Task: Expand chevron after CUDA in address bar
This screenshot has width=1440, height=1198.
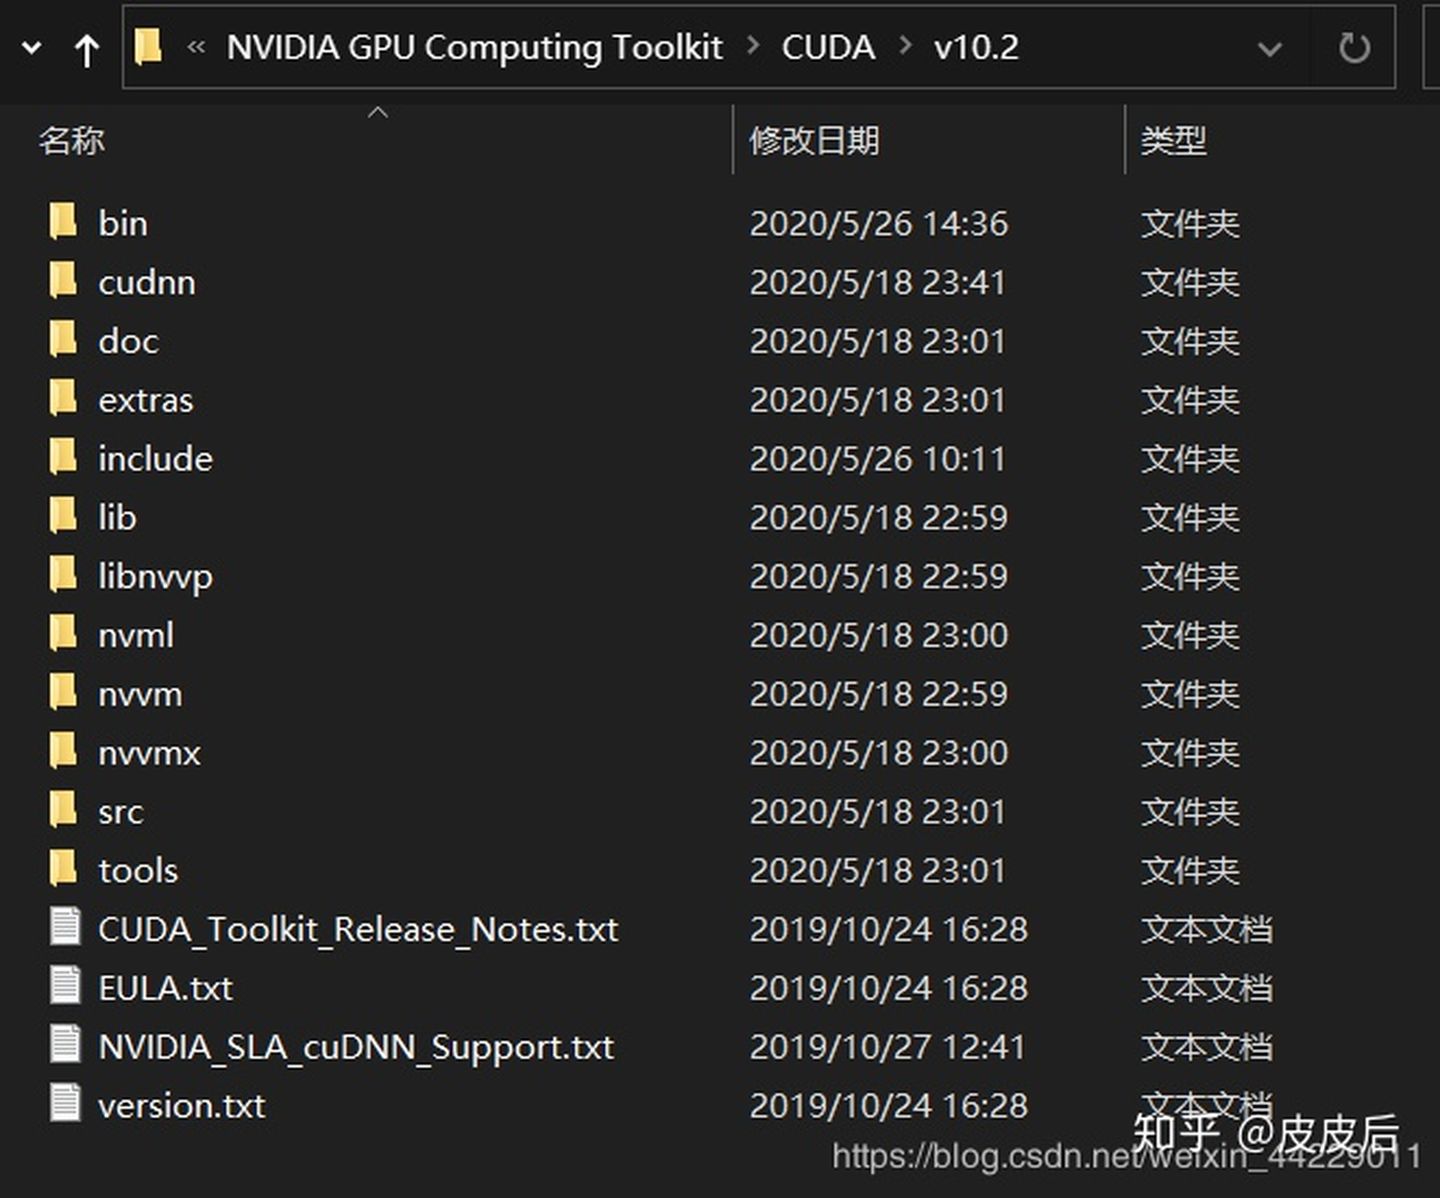Action: (x=905, y=47)
